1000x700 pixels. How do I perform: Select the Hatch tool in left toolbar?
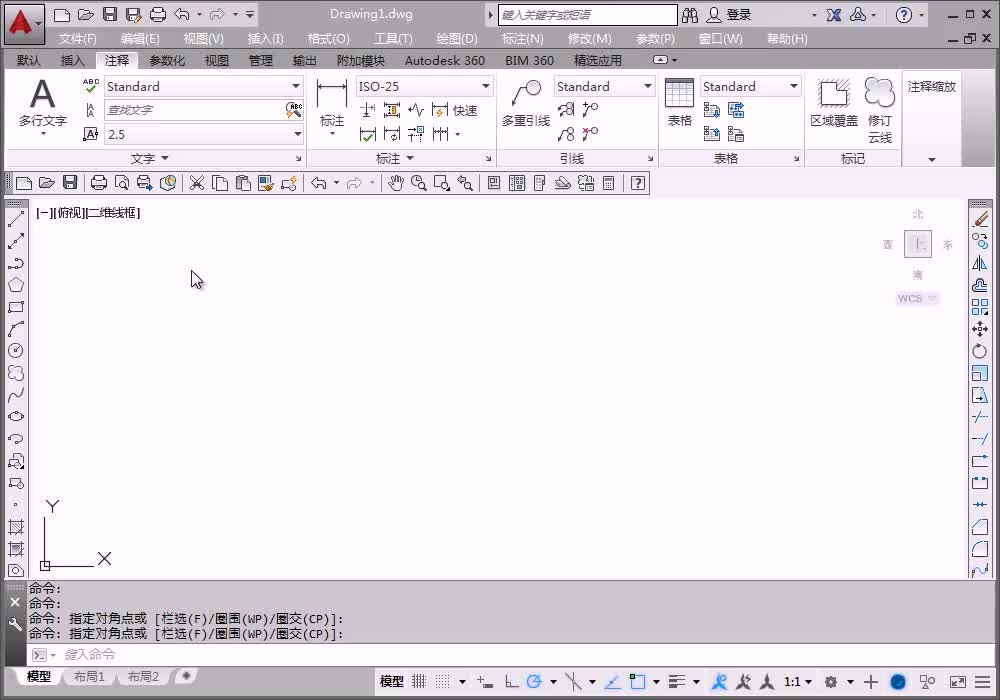coord(16,527)
